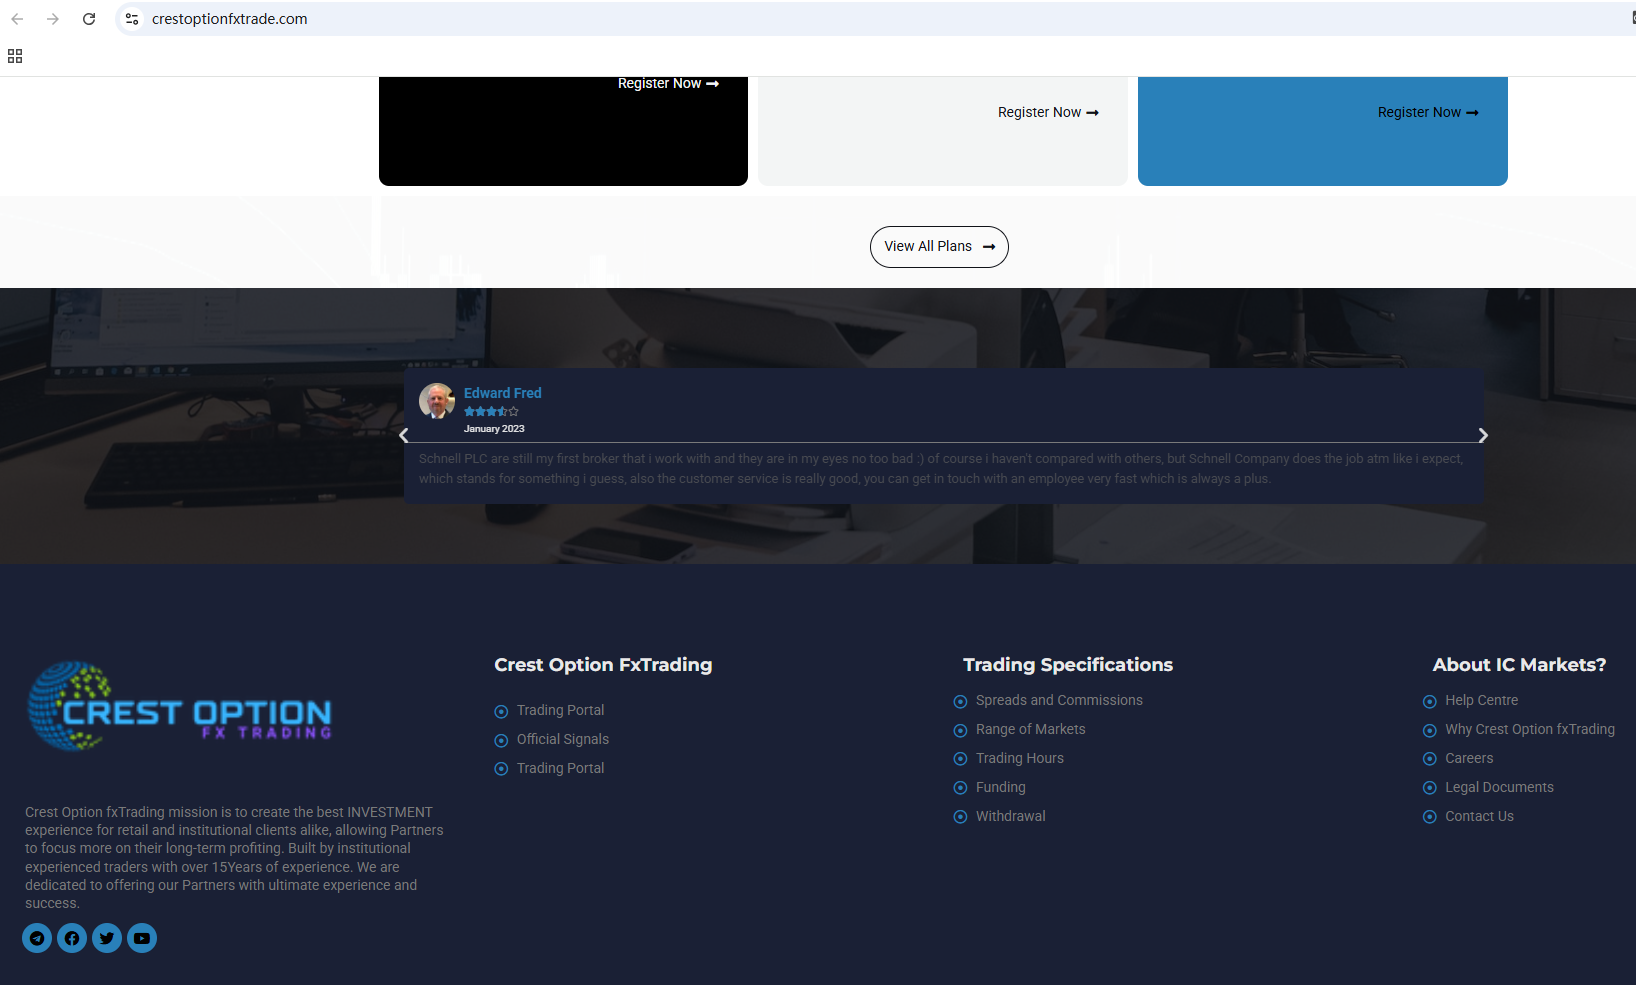The width and height of the screenshot is (1636, 985).
Task: Show the previous testimonial with left chevron
Action: tap(404, 435)
